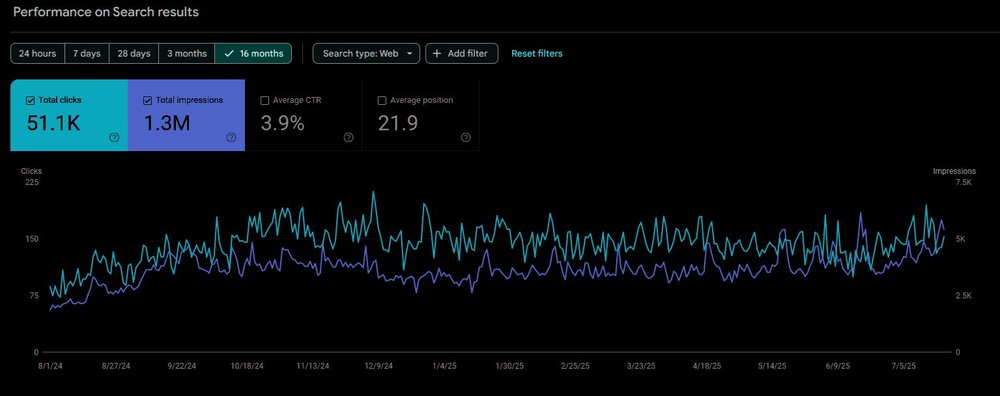Click the 21.9 average position value
The height and width of the screenshot is (396, 1000).
(398, 122)
